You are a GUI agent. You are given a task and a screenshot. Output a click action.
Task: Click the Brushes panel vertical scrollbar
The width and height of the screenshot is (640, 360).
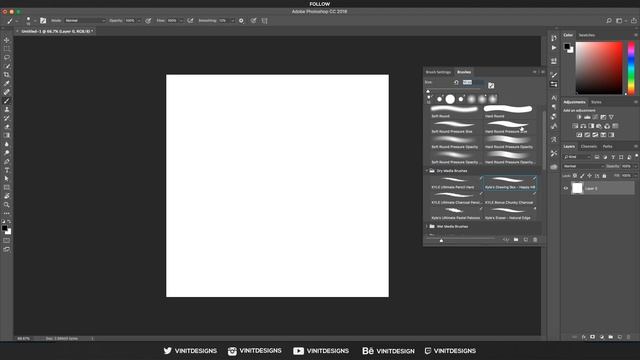(x=544, y=141)
